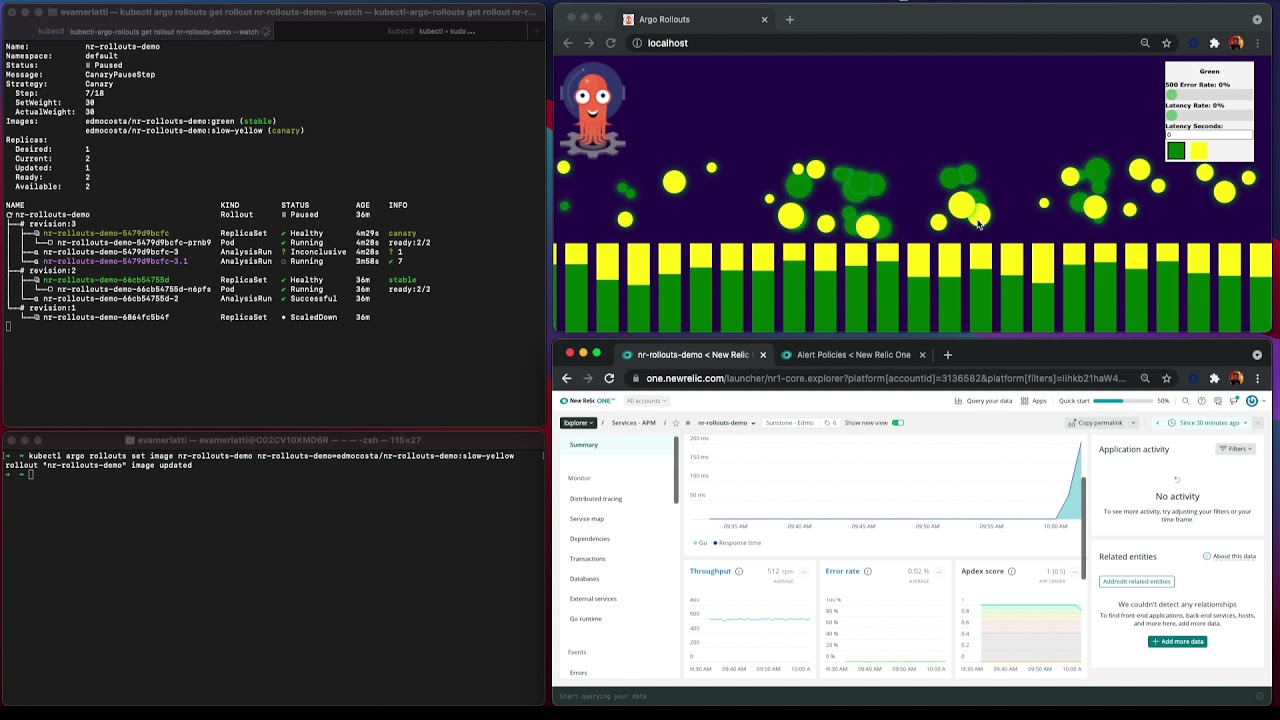
Task: Open extensions puzzle icon in the New Relic window
Action: 1214,378
